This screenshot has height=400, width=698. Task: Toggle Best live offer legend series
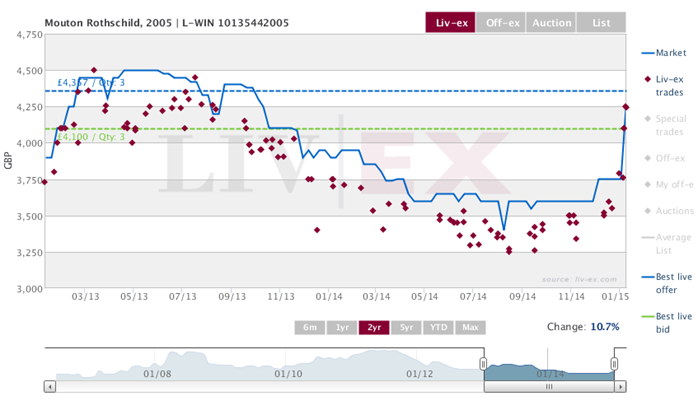coord(667,283)
